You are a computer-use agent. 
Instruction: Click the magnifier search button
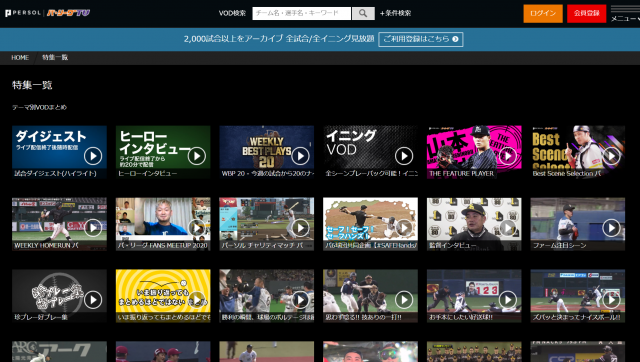pyautogui.click(x=363, y=13)
